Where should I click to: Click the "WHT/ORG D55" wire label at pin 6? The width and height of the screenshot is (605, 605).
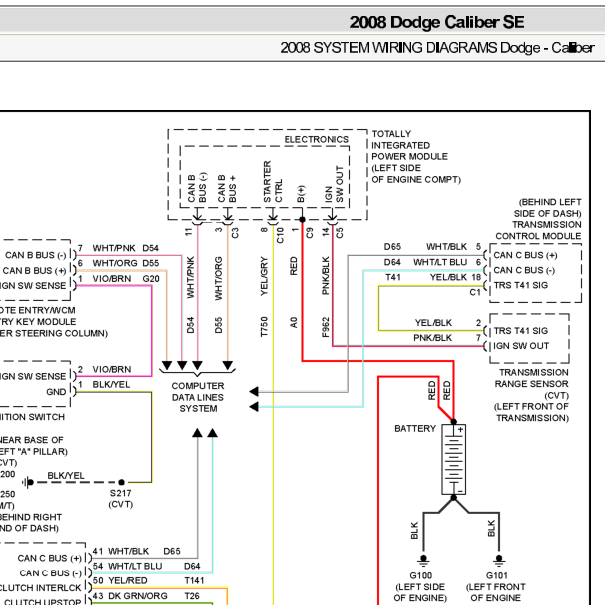pyautogui.click(x=126, y=263)
